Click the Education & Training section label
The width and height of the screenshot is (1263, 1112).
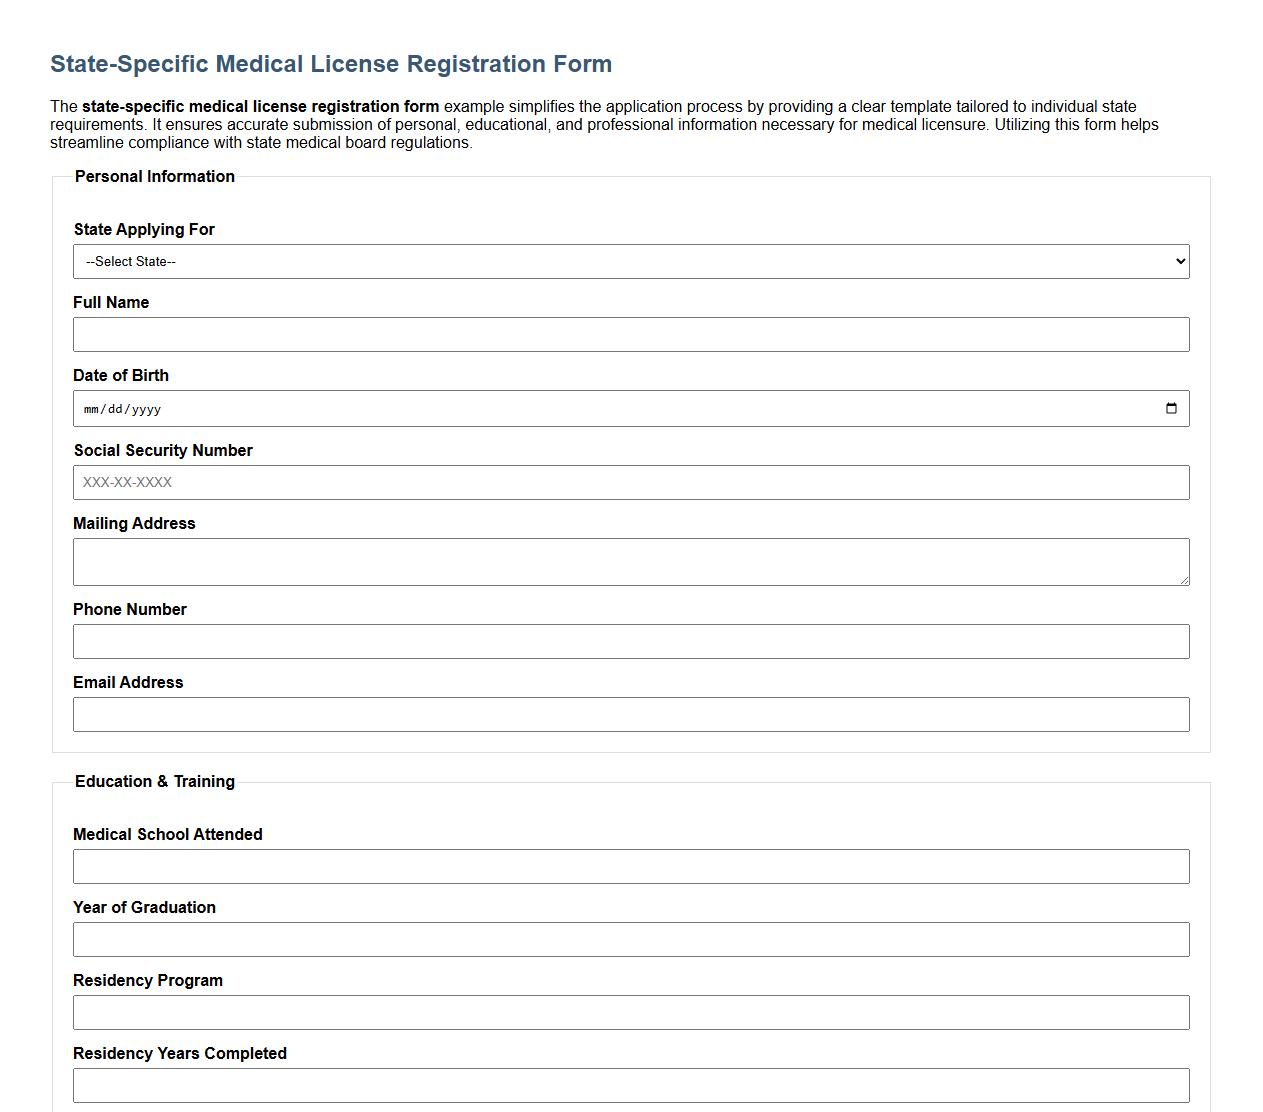(154, 781)
